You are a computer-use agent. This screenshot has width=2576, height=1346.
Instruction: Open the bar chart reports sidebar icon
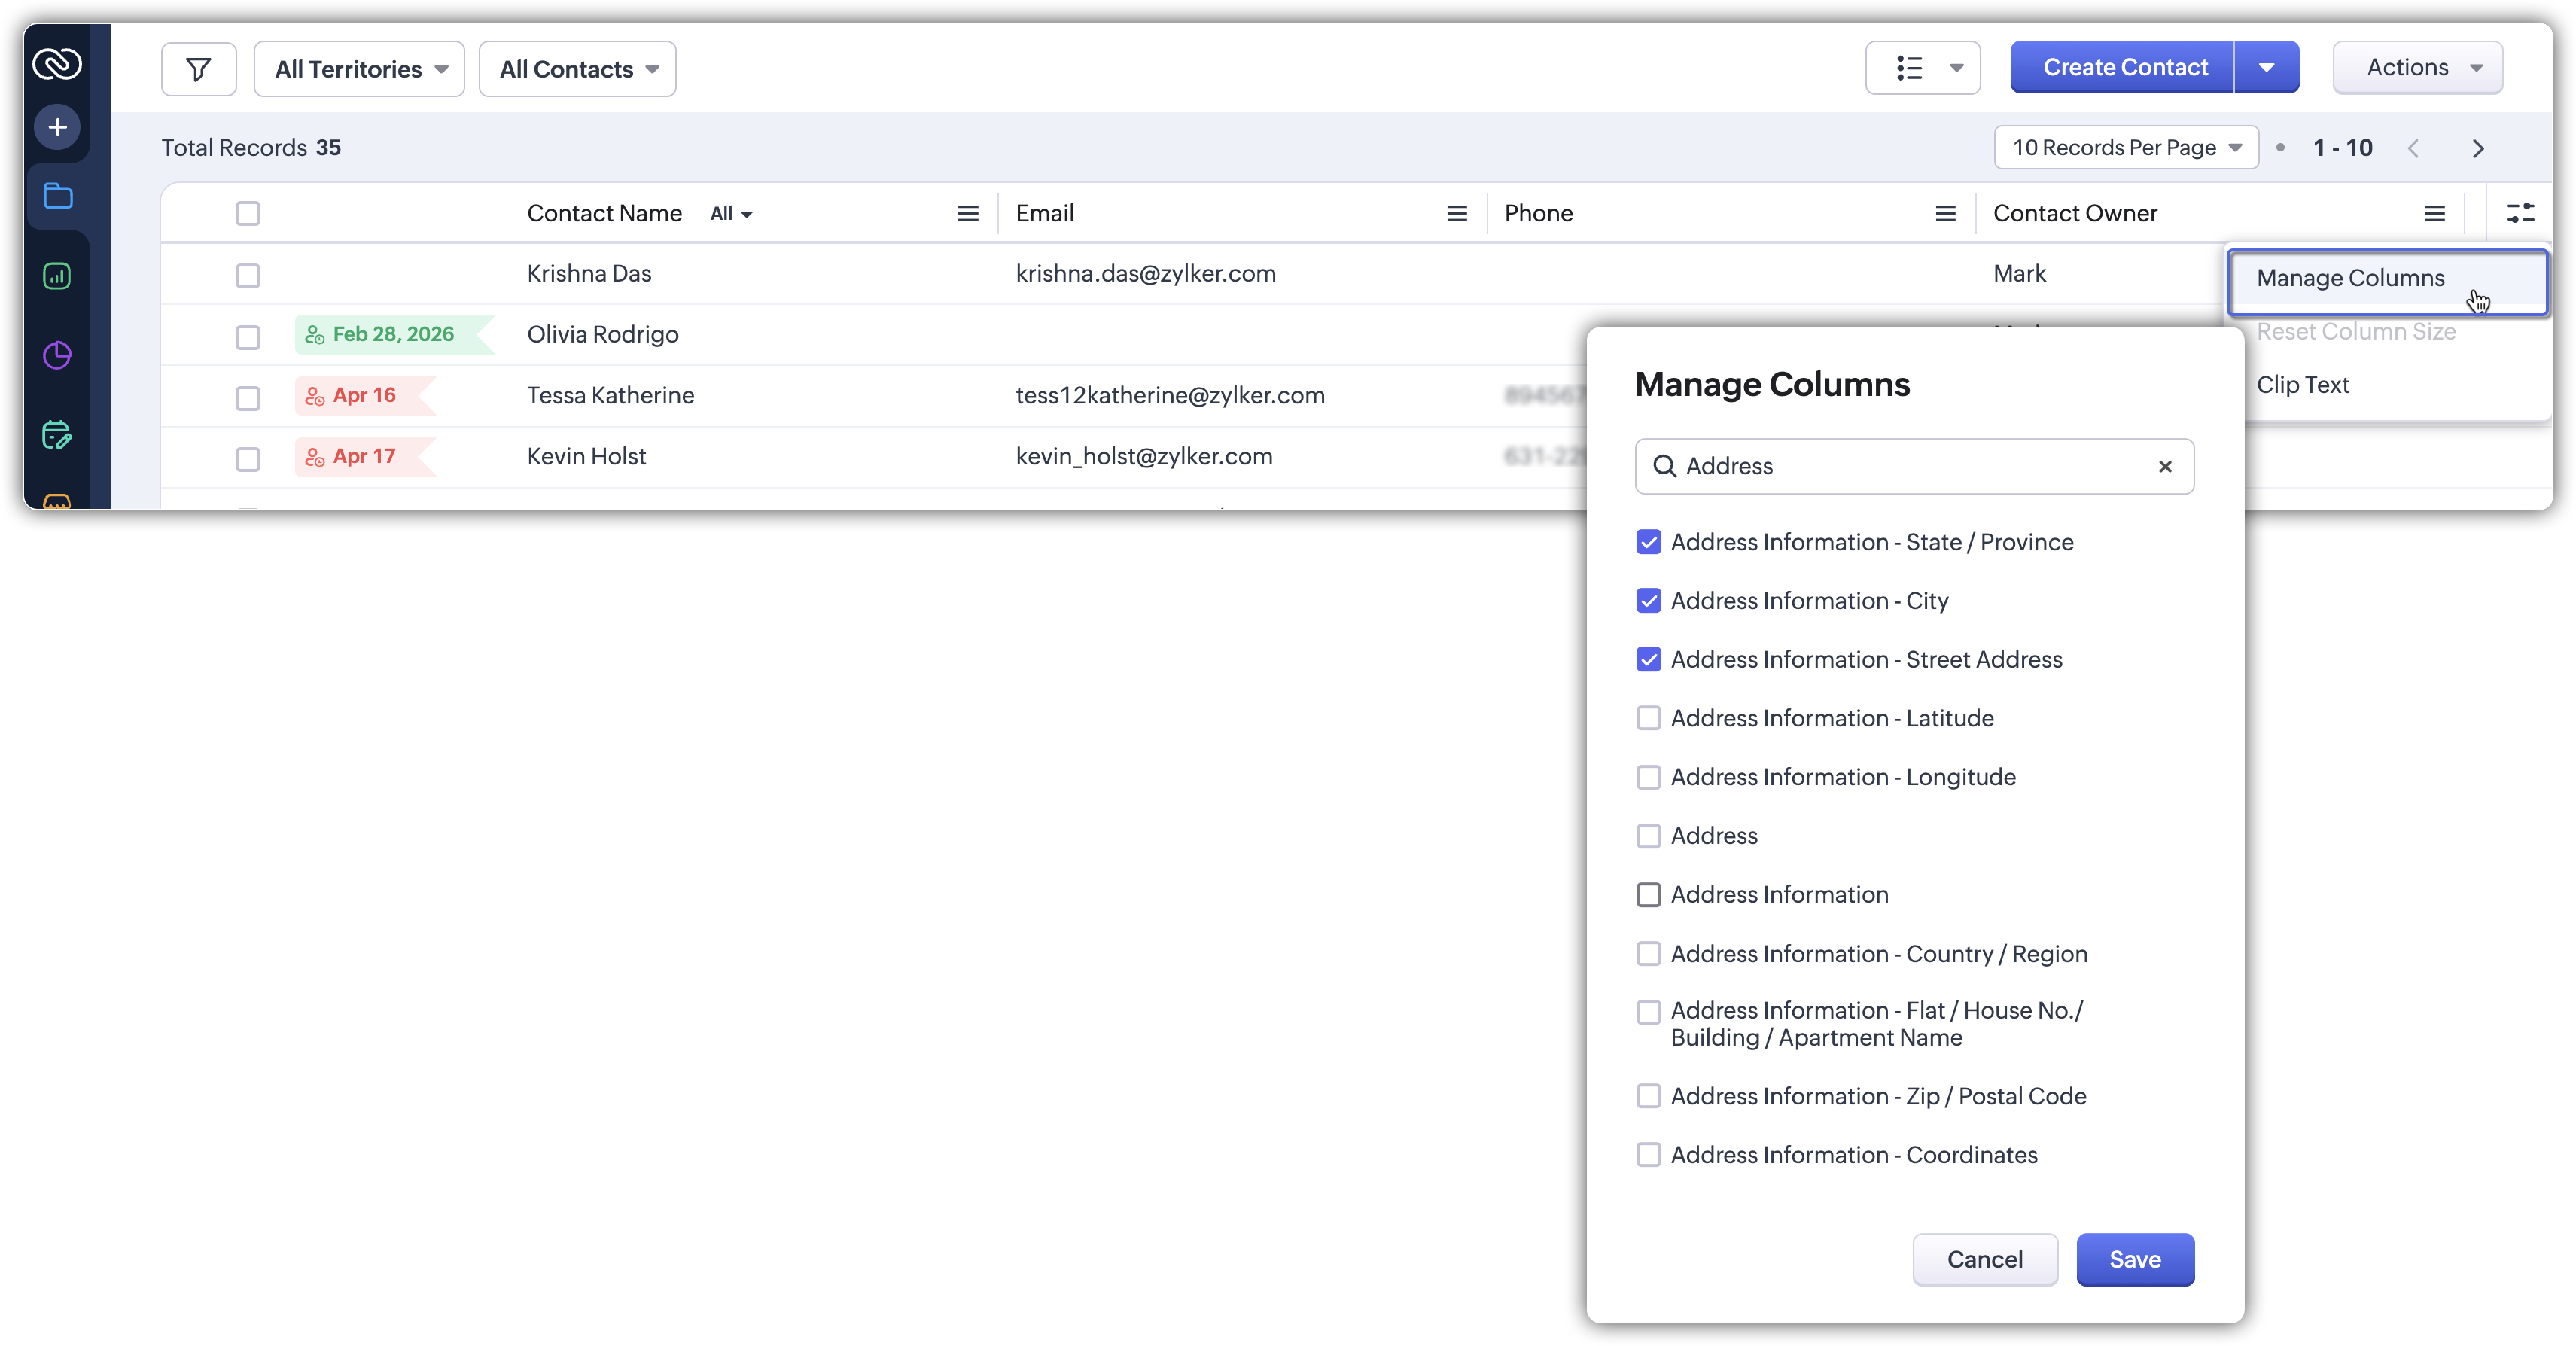[x=58, y=276]
